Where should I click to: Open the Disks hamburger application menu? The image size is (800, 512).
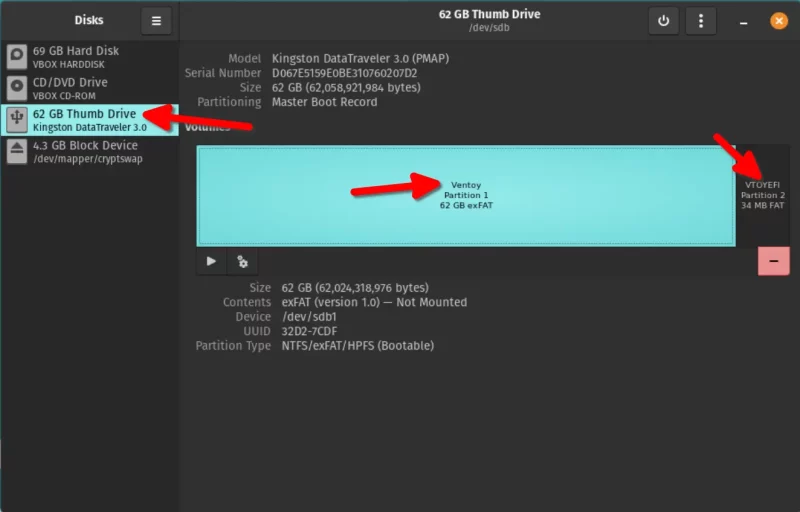point(156,21)
